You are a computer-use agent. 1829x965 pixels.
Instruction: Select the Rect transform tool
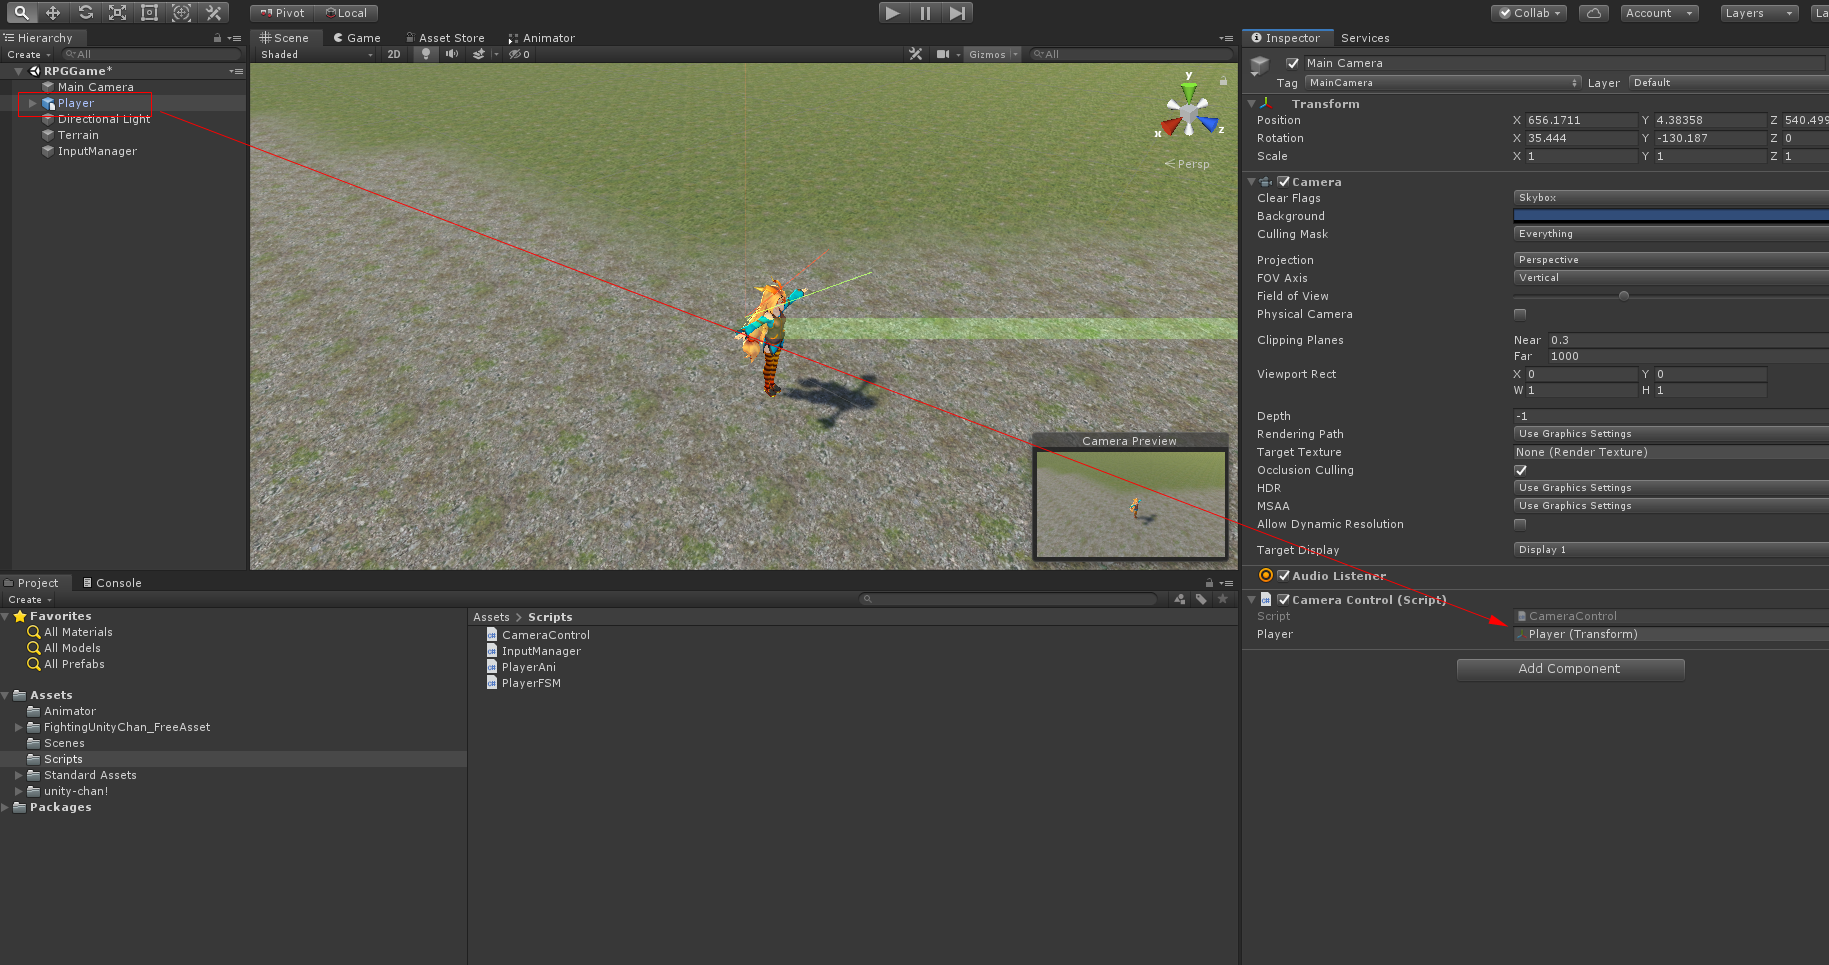pos(149,13)
